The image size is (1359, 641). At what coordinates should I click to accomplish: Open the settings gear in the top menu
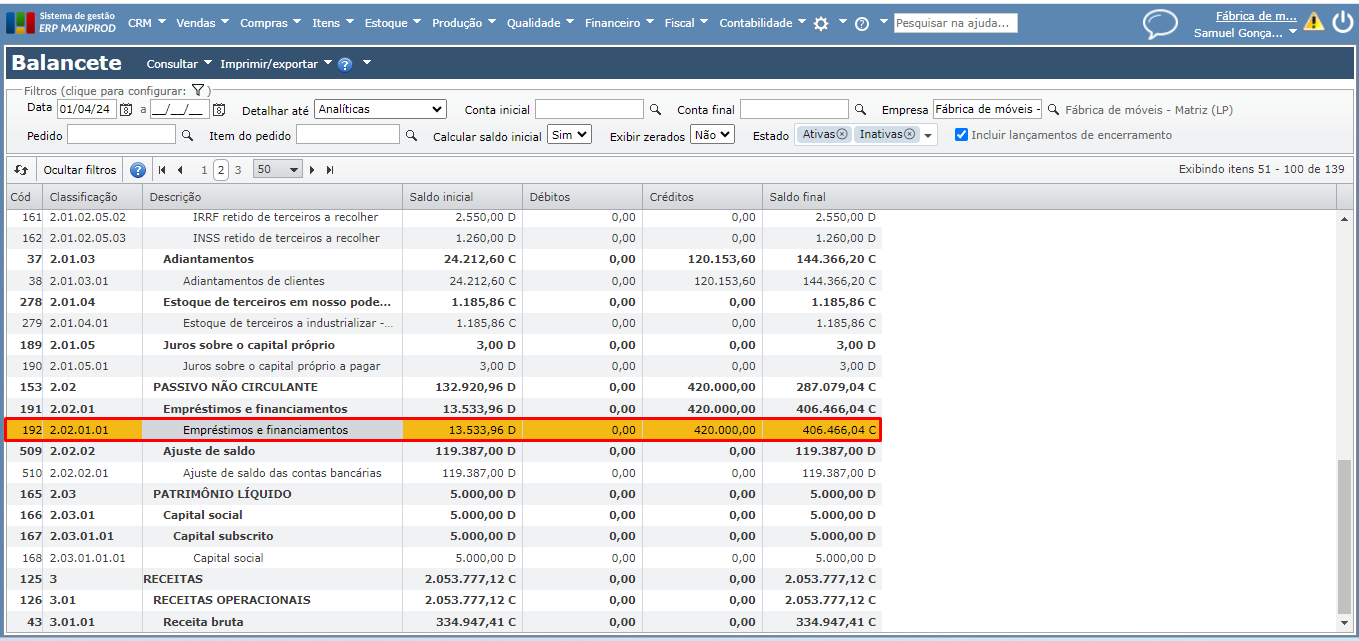[x=821, y=23]
